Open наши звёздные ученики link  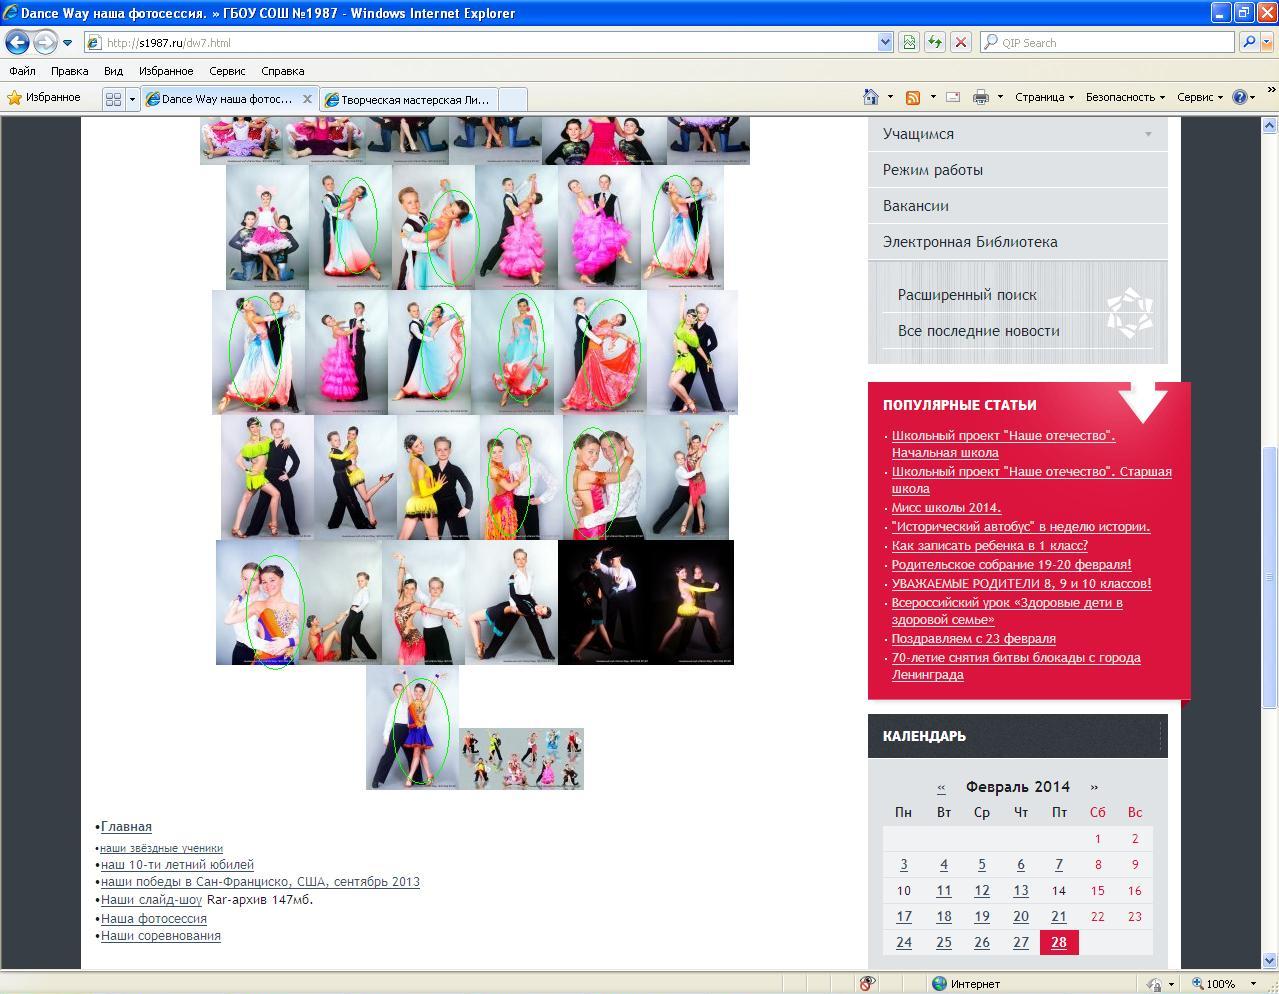(x=161, y=848)
